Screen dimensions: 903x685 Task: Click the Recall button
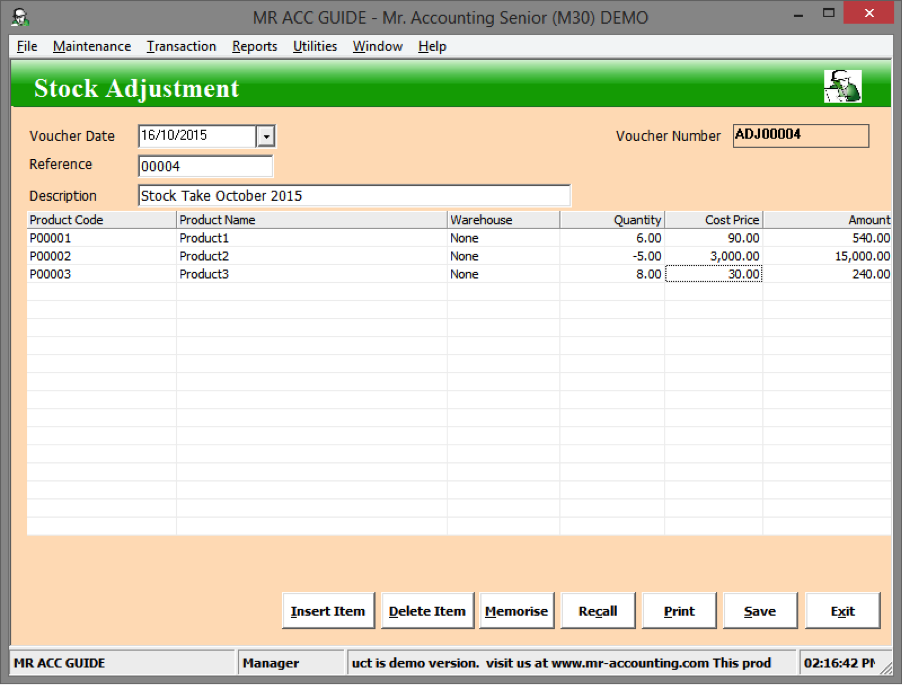tap(598, 611)
